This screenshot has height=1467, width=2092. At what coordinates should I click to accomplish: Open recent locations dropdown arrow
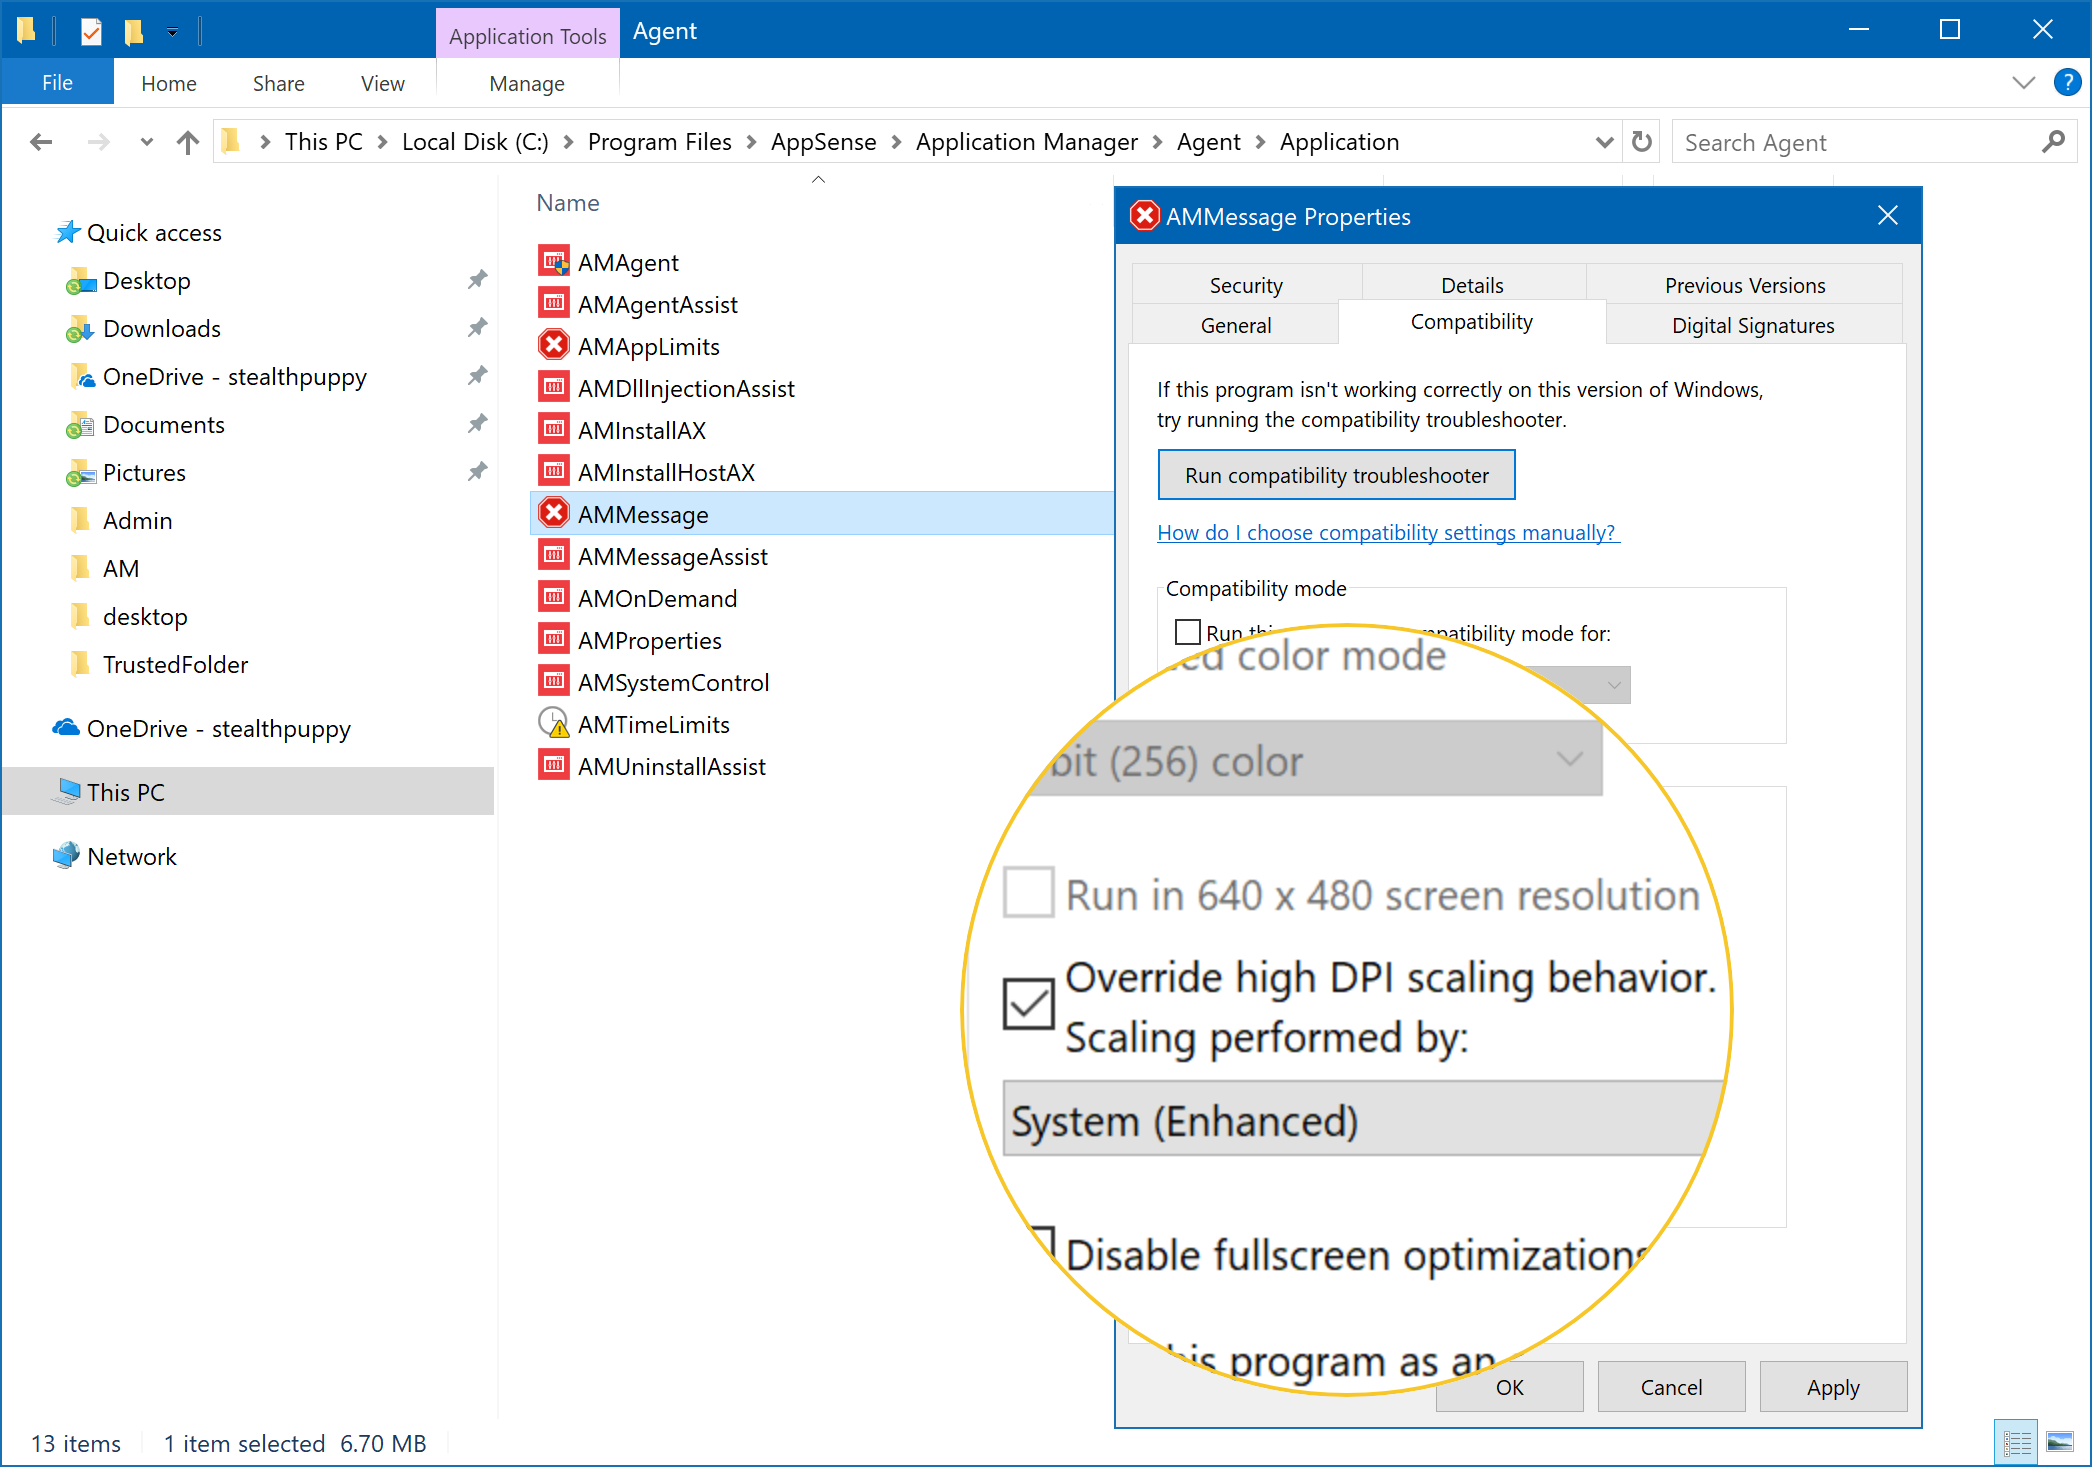coord(146,142)
